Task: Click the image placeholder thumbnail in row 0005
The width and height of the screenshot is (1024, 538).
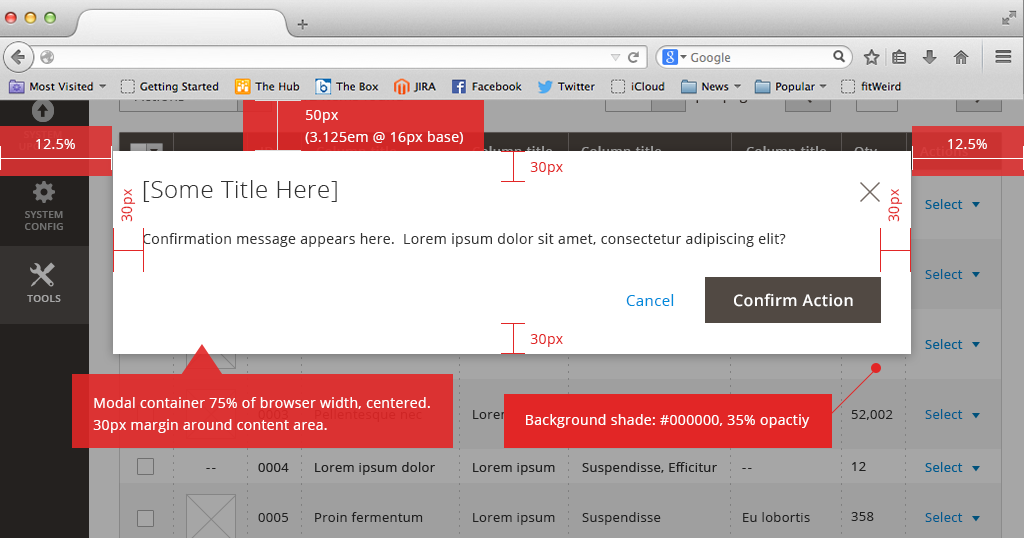Action: click(x=211, y=516)
